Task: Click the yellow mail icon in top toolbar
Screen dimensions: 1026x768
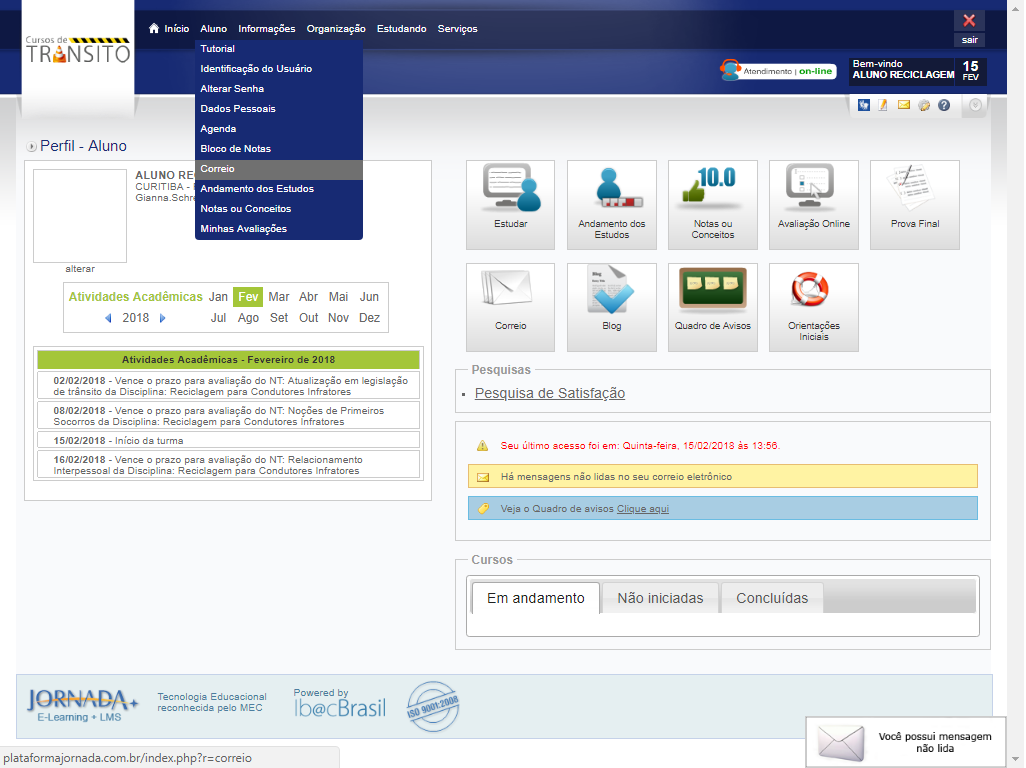Action: 904,105
